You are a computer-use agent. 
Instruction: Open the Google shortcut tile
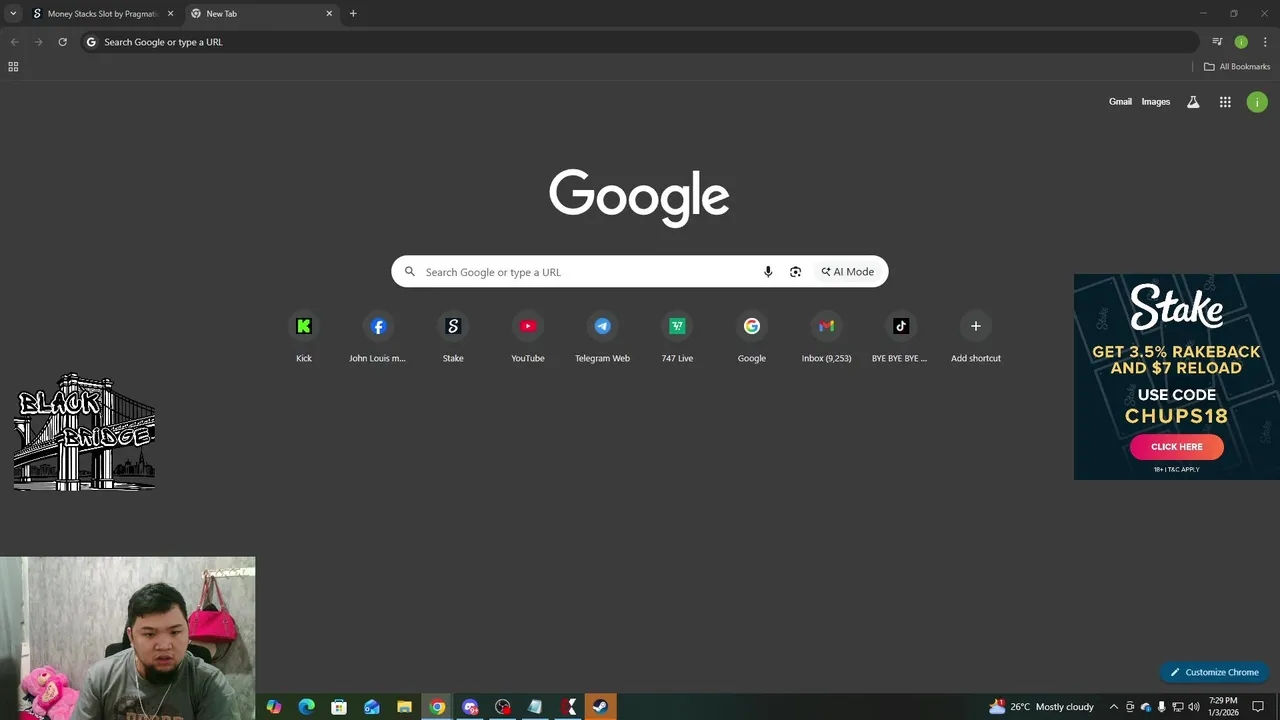pos(752,326)
